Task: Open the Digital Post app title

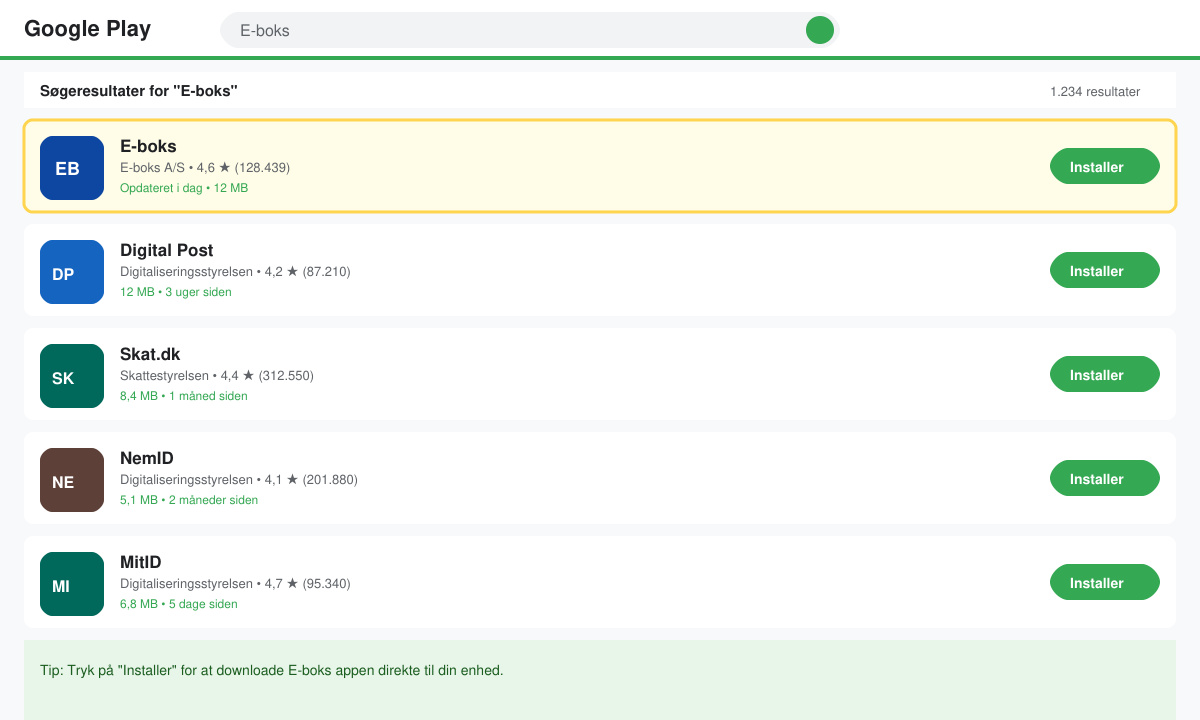Action: coord(166,250)
